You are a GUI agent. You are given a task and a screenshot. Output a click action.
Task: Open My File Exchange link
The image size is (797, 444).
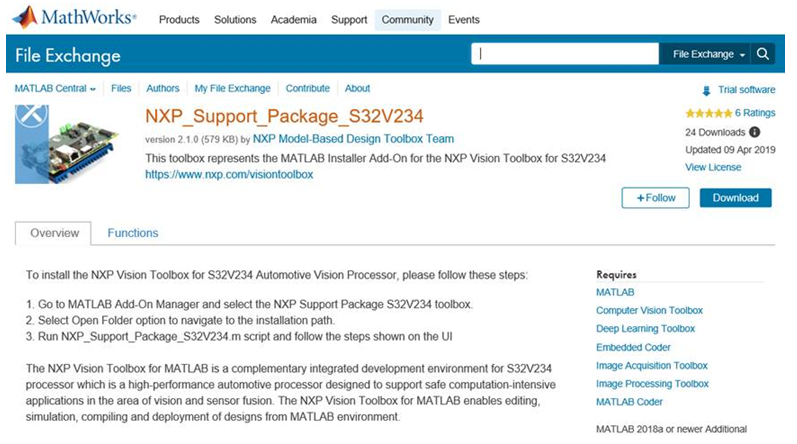coord(232,88)
